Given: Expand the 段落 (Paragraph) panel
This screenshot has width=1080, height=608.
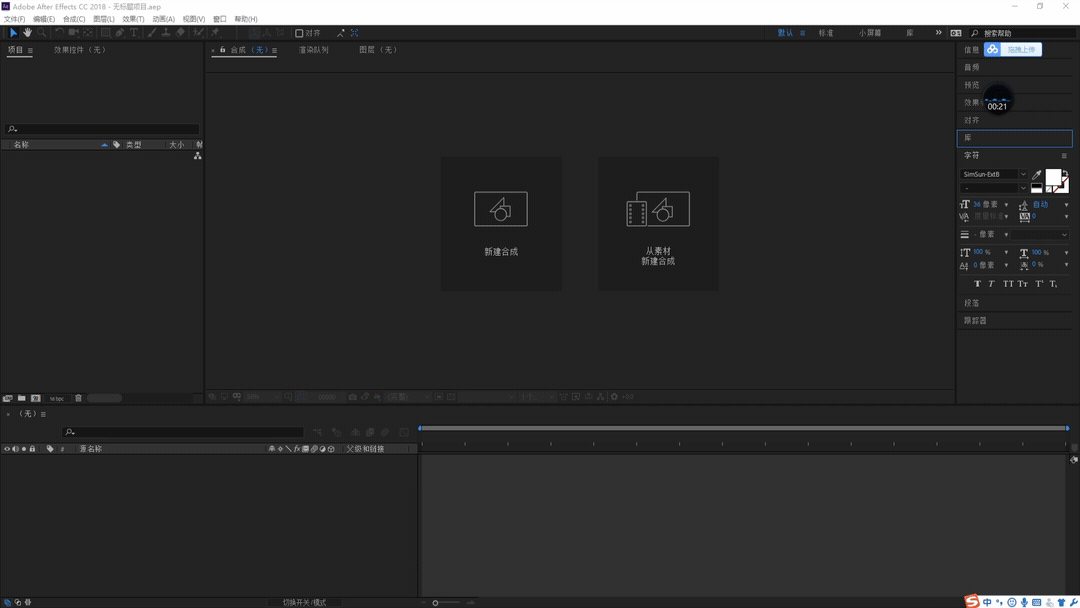Looking at the screenshot, I should point(972,303).
